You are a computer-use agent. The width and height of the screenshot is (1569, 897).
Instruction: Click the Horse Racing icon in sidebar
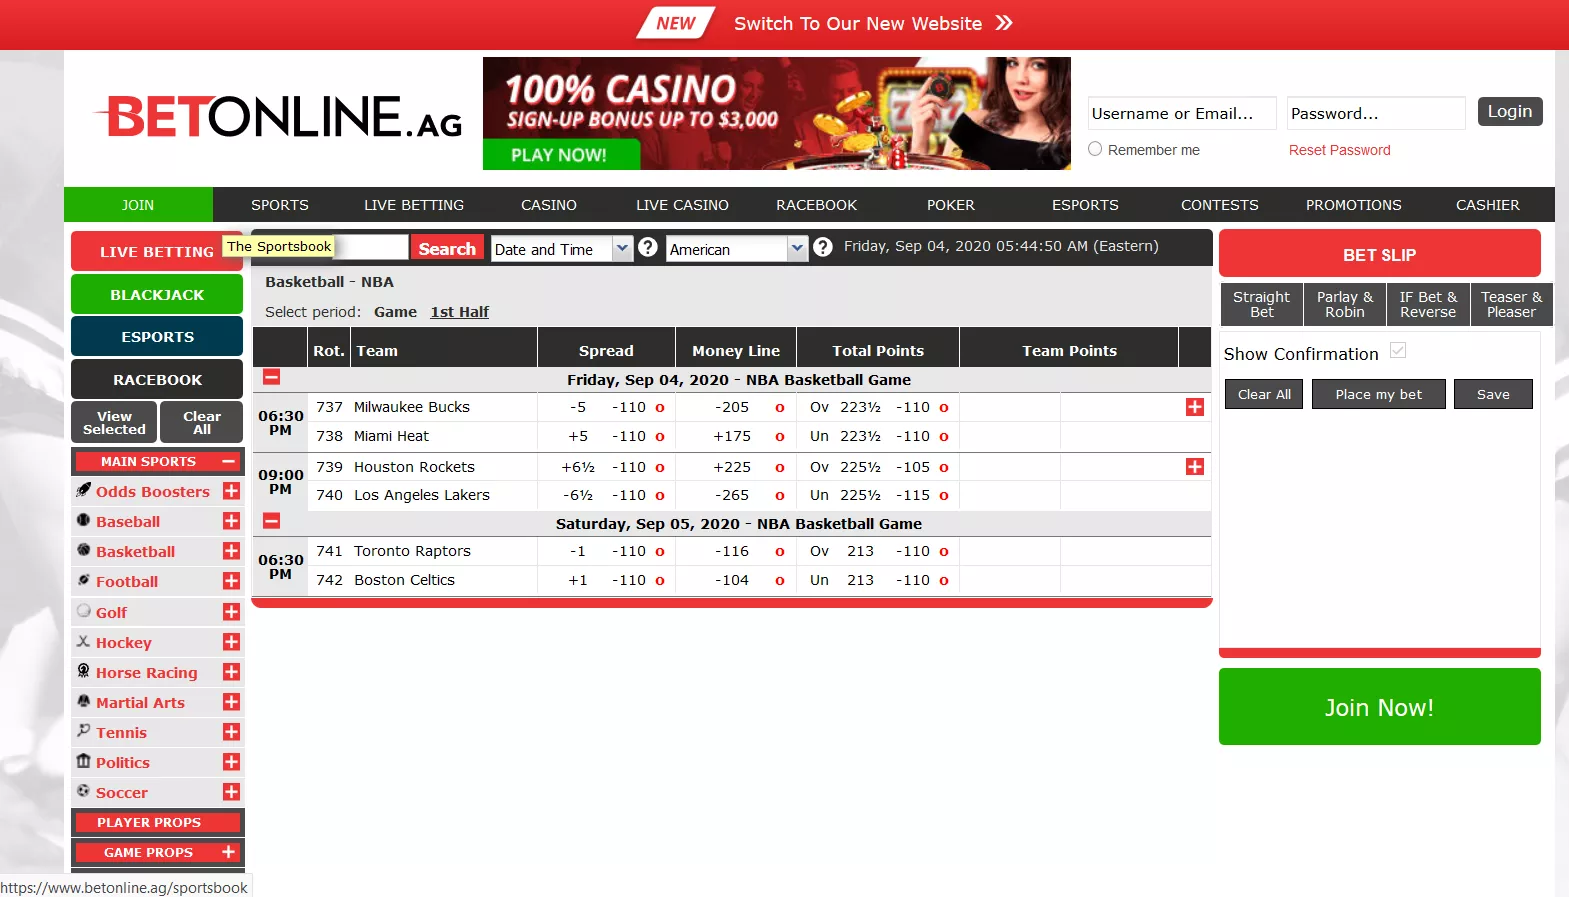click(x=84, y=671)
